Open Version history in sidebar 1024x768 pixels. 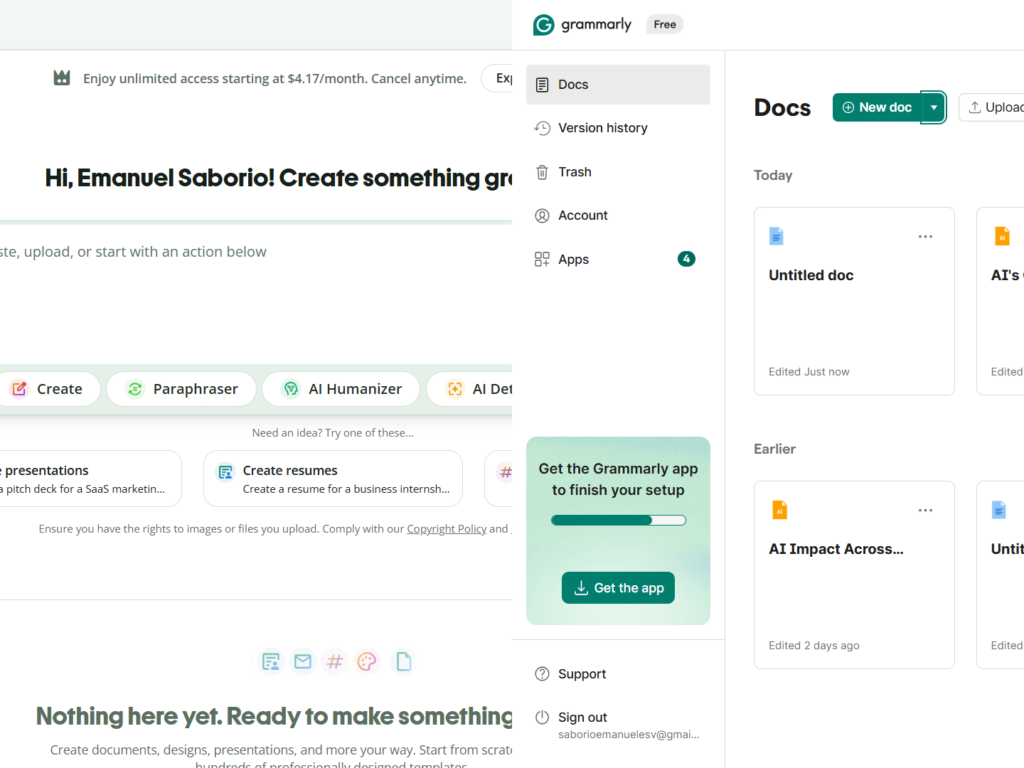point(618,128)
